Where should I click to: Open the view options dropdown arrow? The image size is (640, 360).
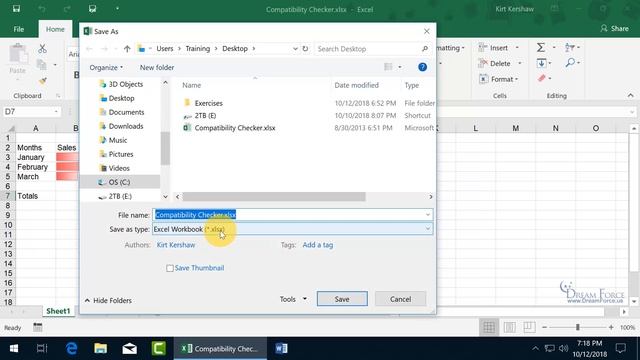pos(400,67)
